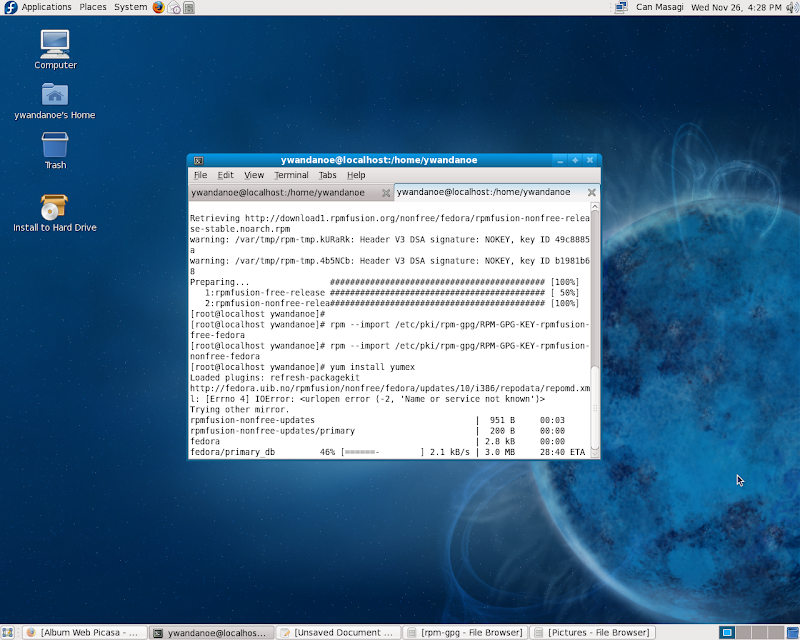The image size is (800, 640).
Task: Open the terminal Tabs menu
Action: [x=328, y=175]
